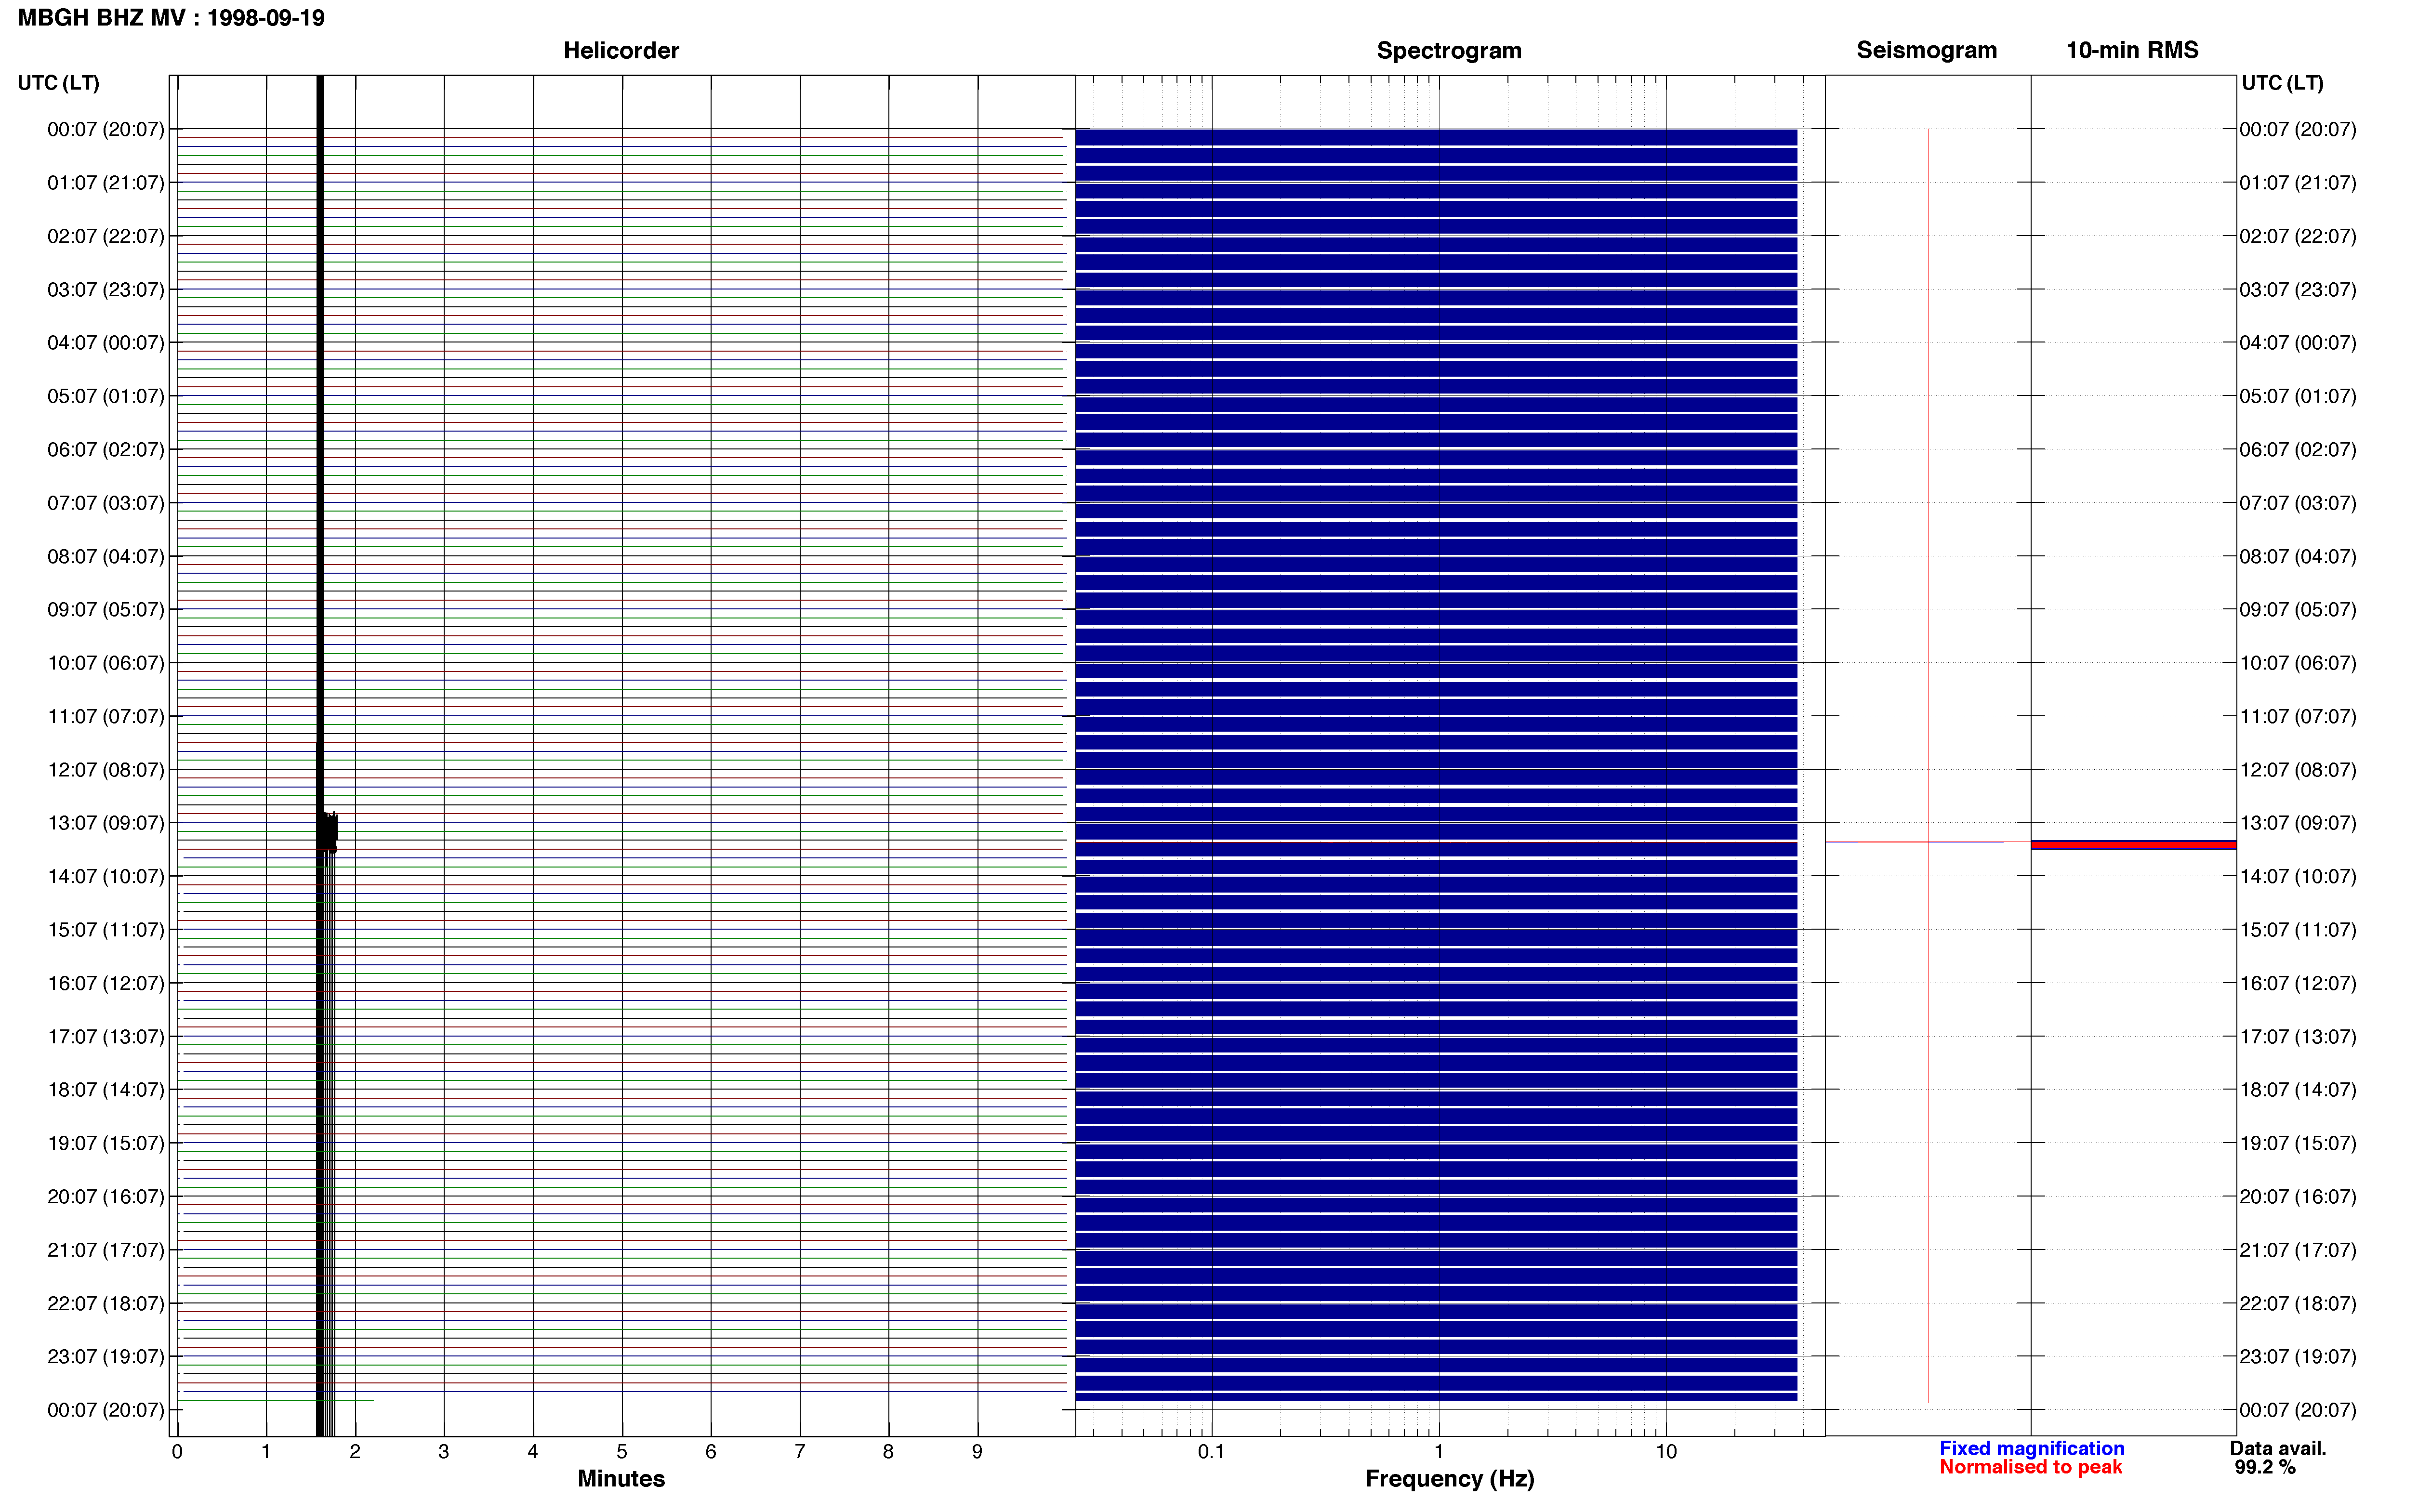The image size is (2418, 1512).
Task: Click '16:07 (12:07)' on the right time axis
Action: [2298, 983]
